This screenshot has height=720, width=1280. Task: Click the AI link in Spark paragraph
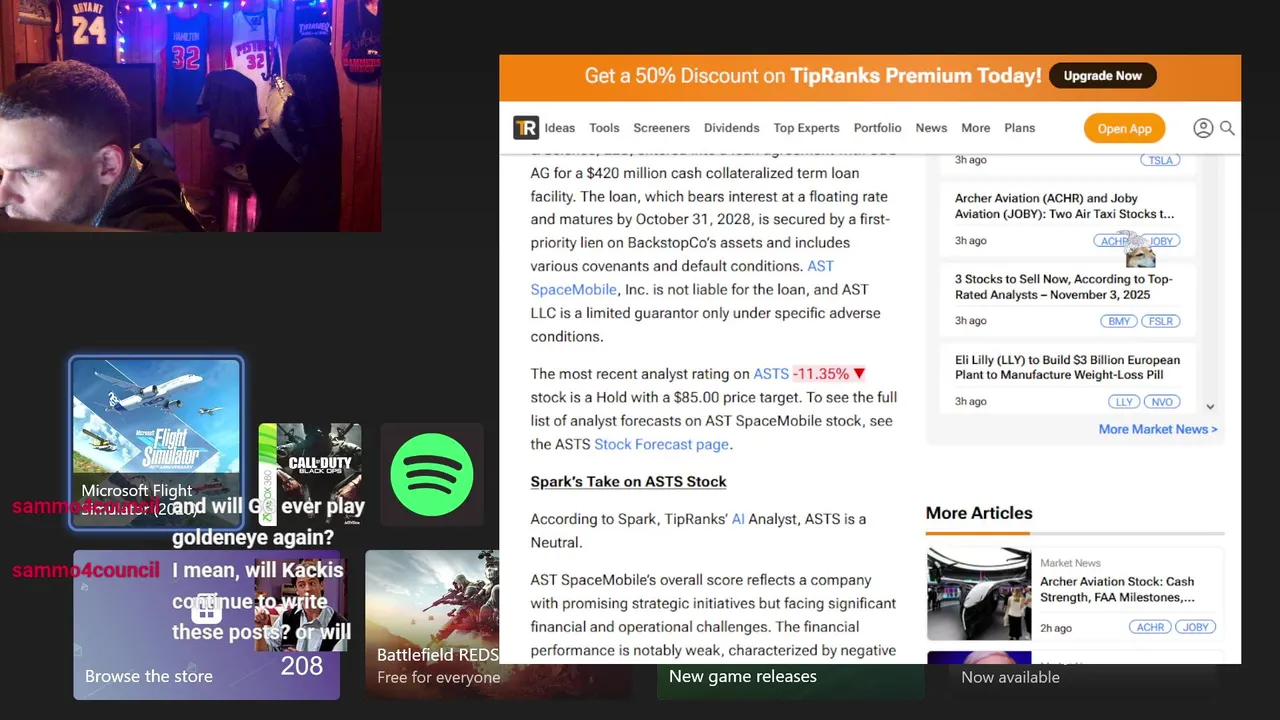point(738,519)
